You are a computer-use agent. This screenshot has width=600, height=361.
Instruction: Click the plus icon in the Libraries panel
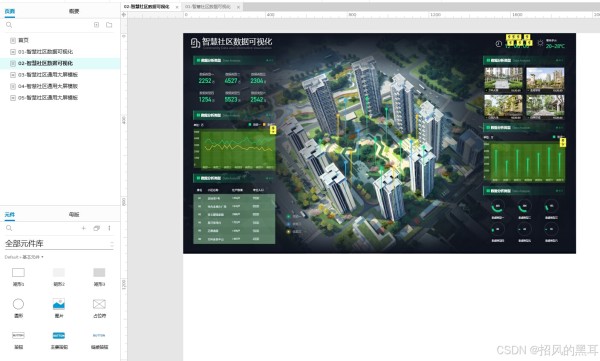[83, 228]
